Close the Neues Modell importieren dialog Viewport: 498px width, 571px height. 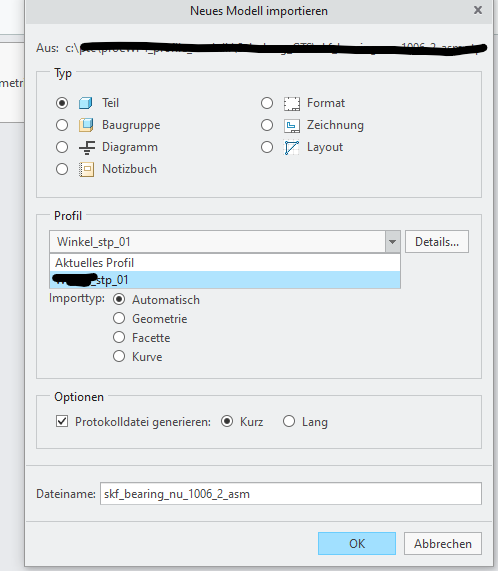pyautogui.click(x=478, y=10)
